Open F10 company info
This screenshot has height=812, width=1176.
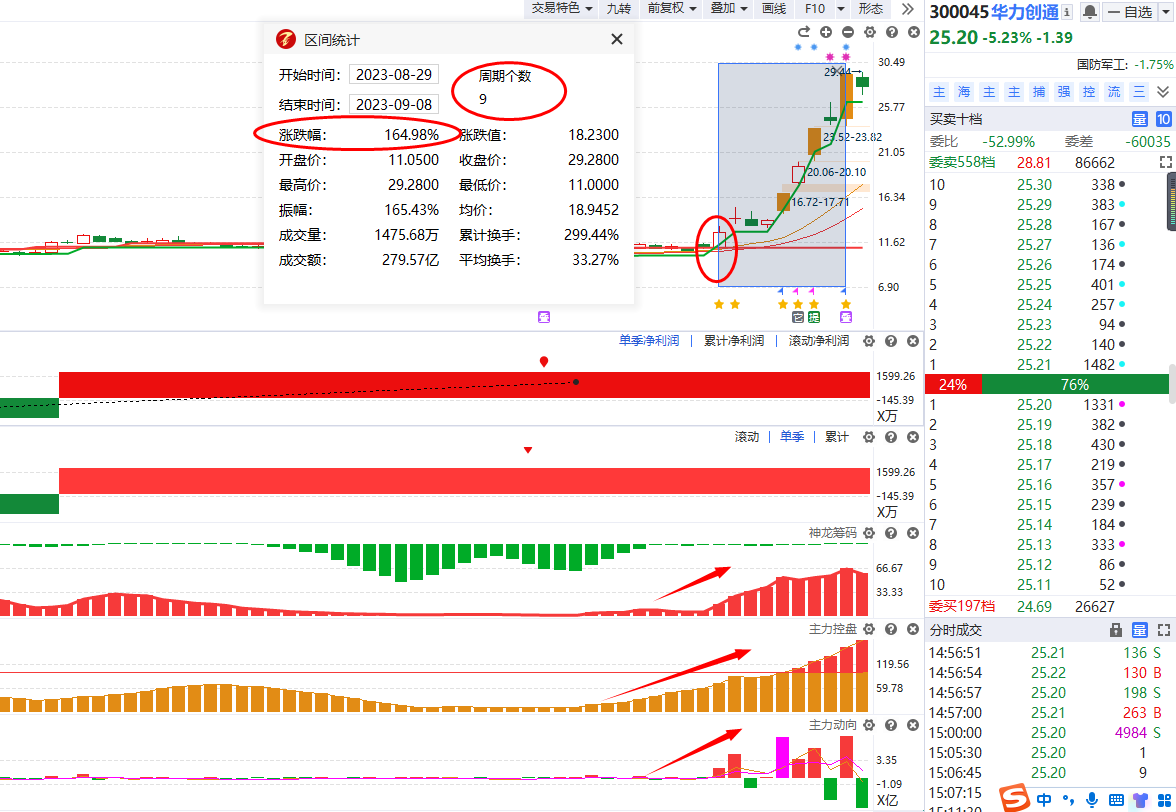(x=814, y=8)
